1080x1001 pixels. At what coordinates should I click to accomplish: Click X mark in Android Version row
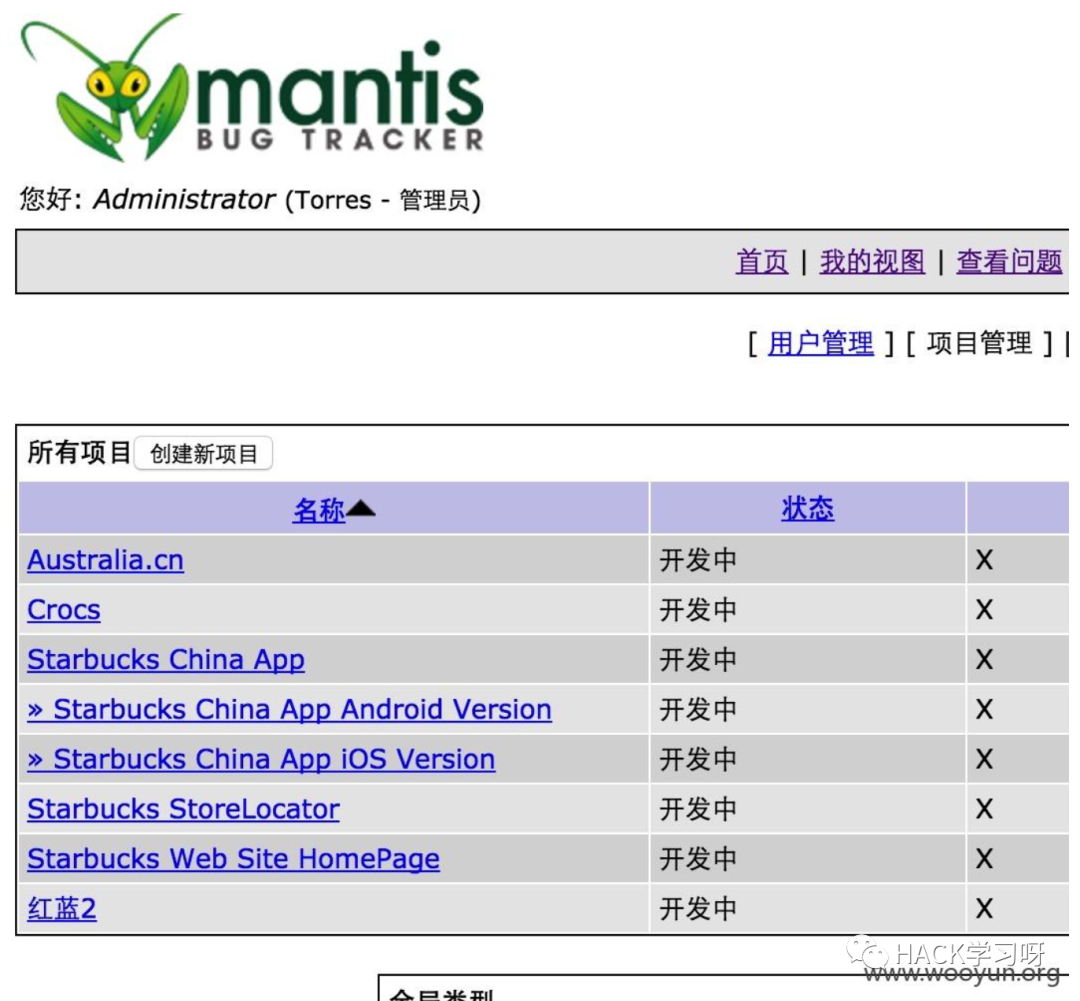(x=984, y=710)
